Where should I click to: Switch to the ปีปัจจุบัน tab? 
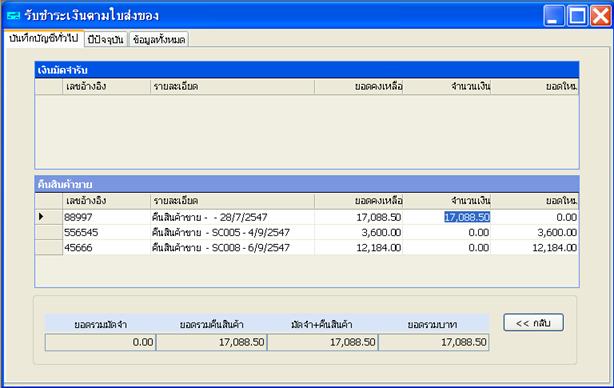point(106,40)
